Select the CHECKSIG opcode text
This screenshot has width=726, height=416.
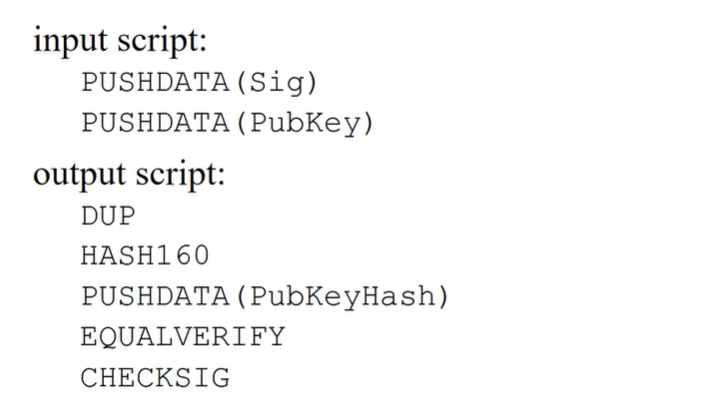point(155,378)
